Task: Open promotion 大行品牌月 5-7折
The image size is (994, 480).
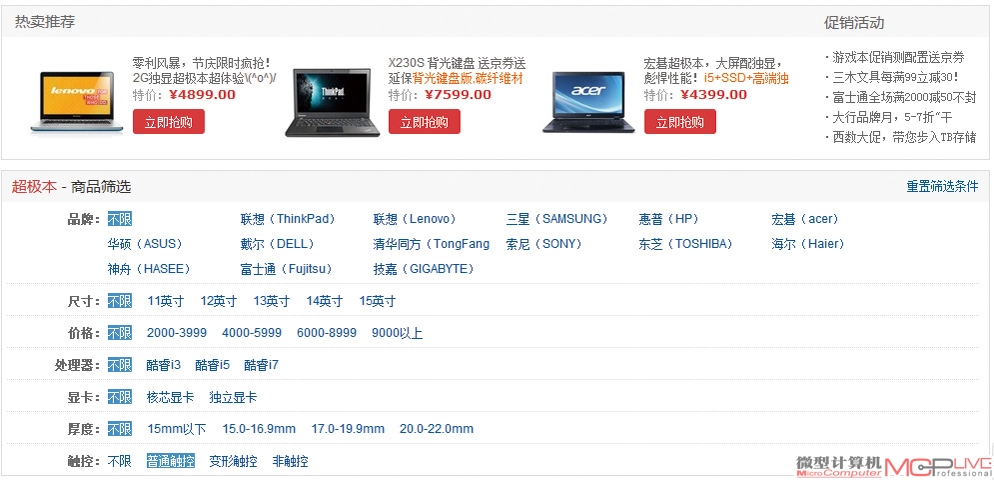Action: tap(892, 117)
